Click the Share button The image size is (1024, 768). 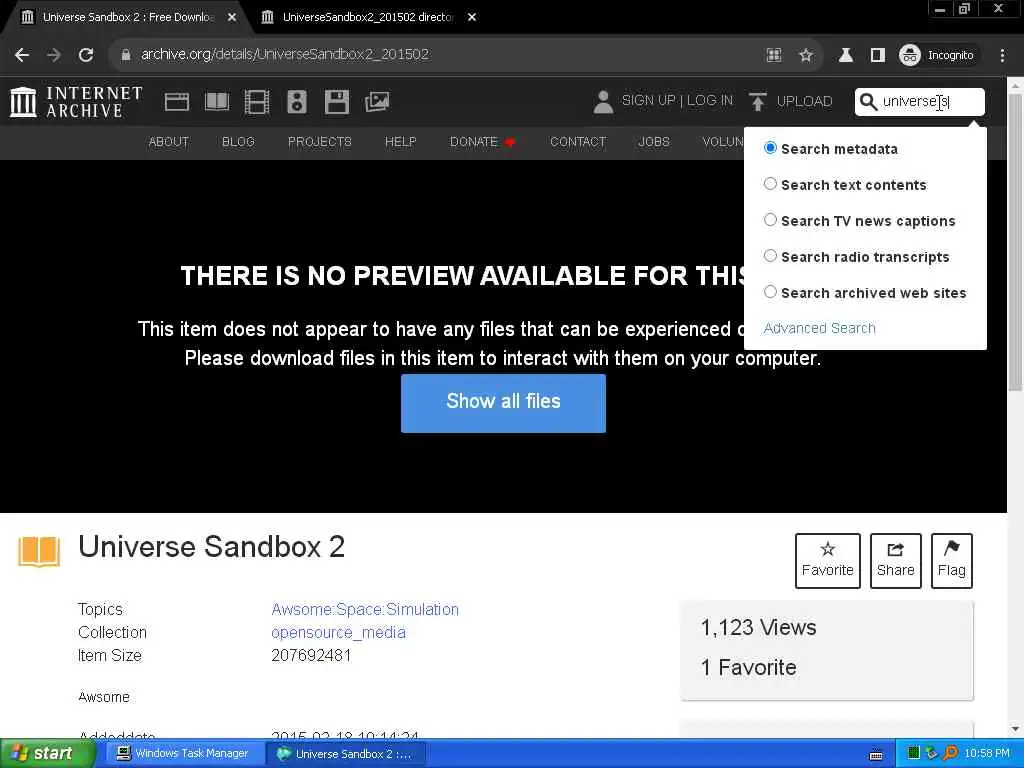[x=895, y=561]
